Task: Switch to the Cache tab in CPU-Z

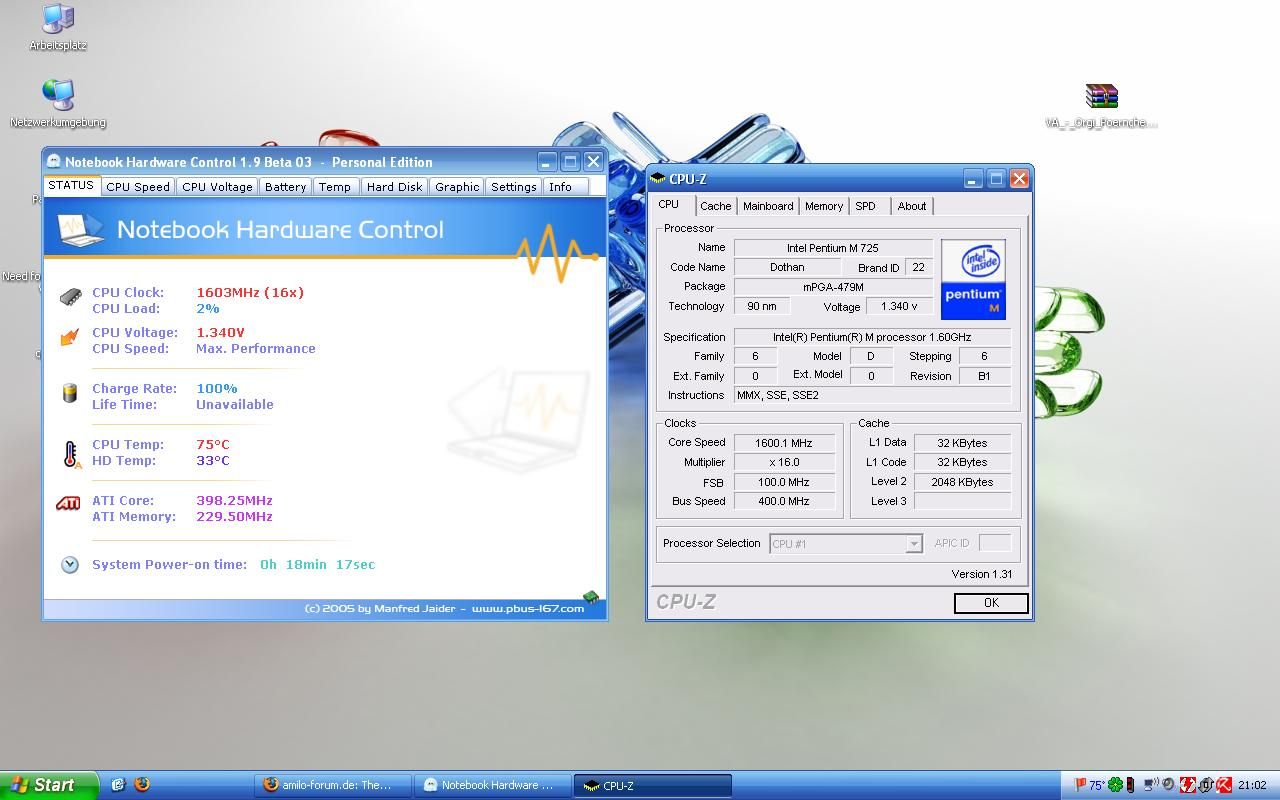Action: point(715,206)
